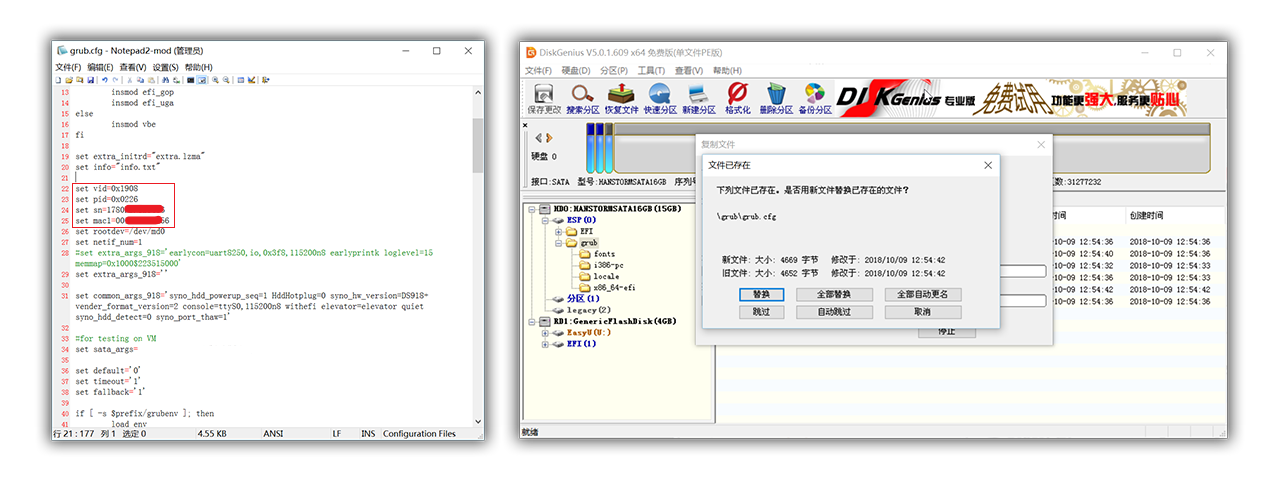Open 分区(P) menu in DiskGenius
The width and height of the screenshot is (1280, 480).
[614, 71]
